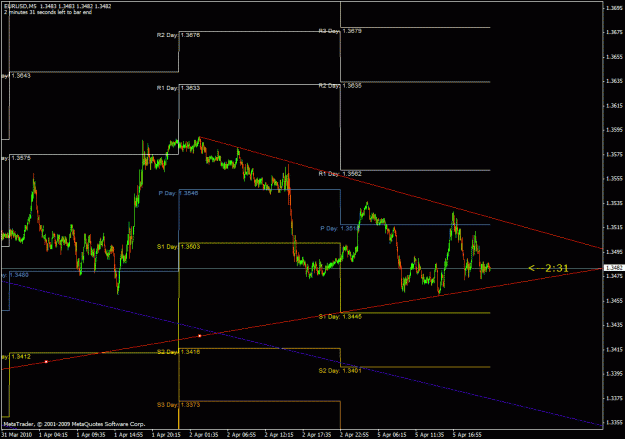The width and height of the screenshot is (625, 439).
Task: Click 1.3515 on the price axis
Action: [x=614, y=228]
